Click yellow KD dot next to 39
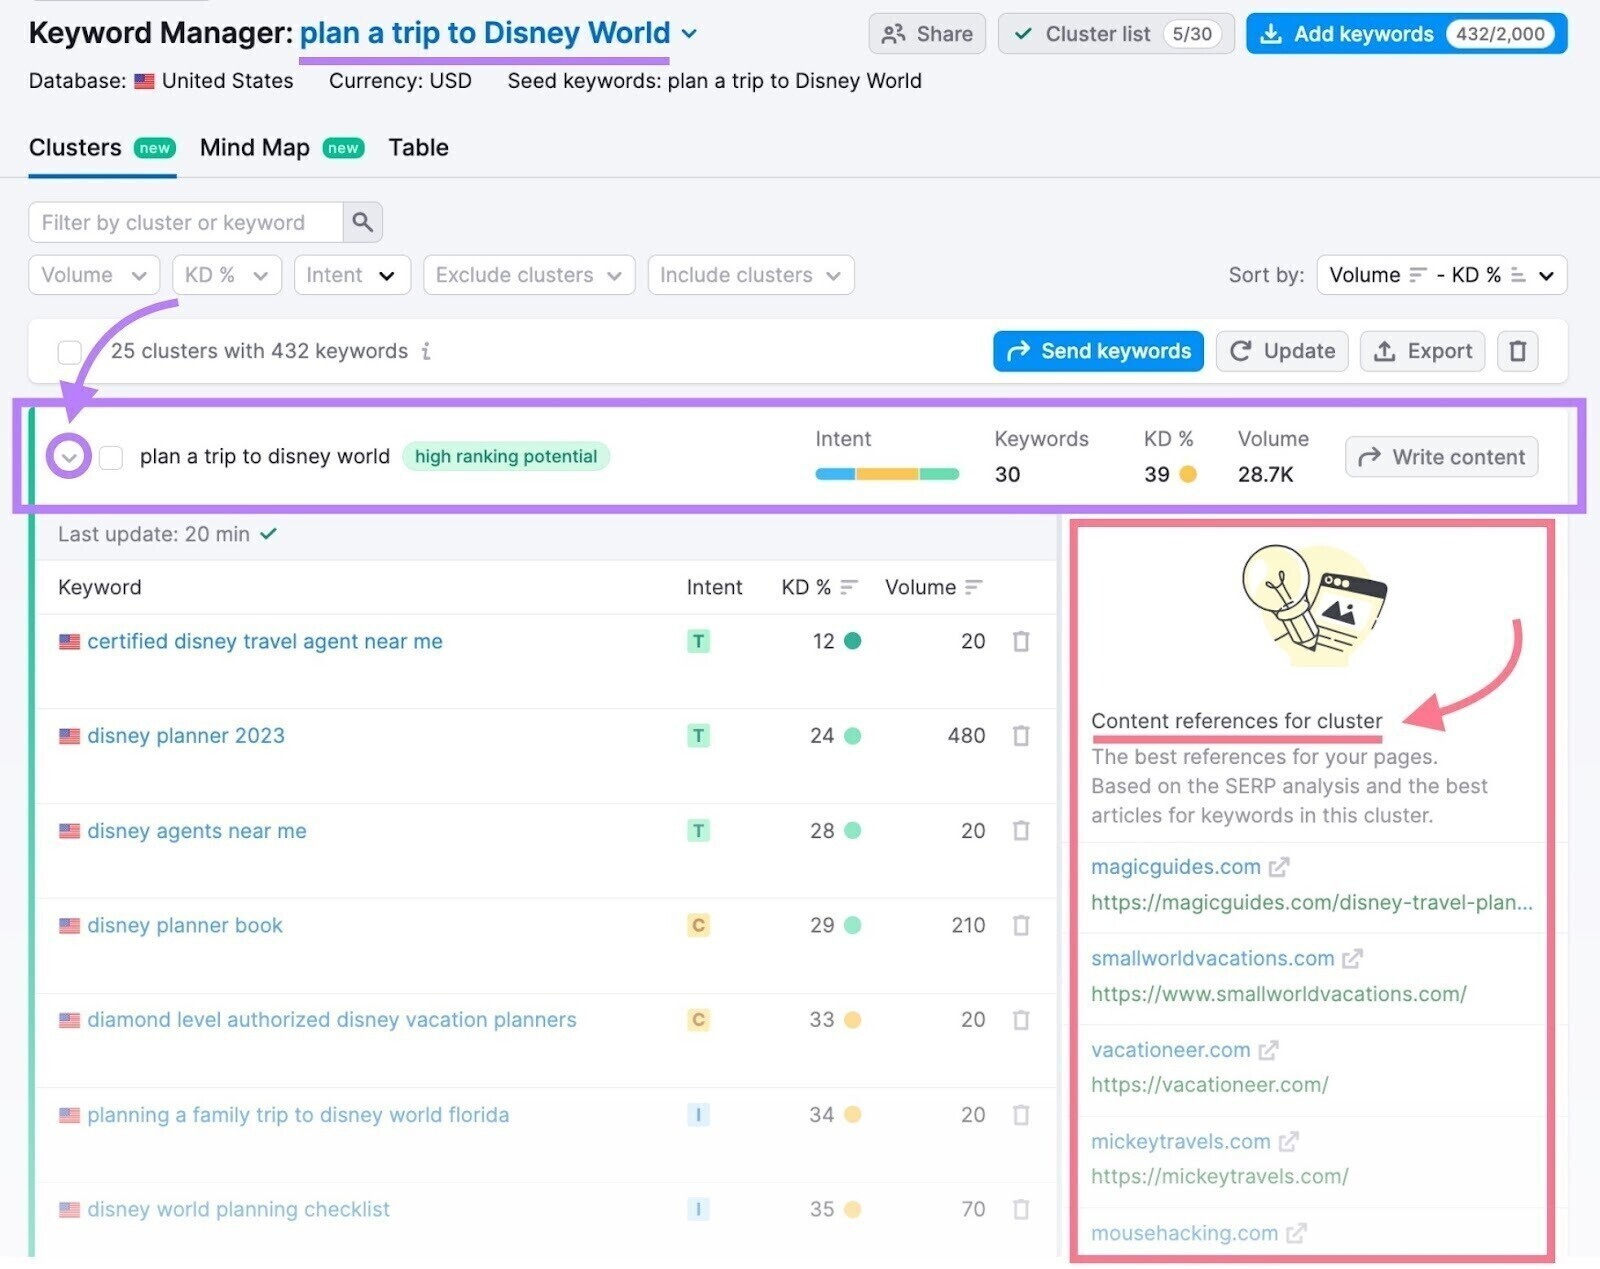 tap(1188, 474)
